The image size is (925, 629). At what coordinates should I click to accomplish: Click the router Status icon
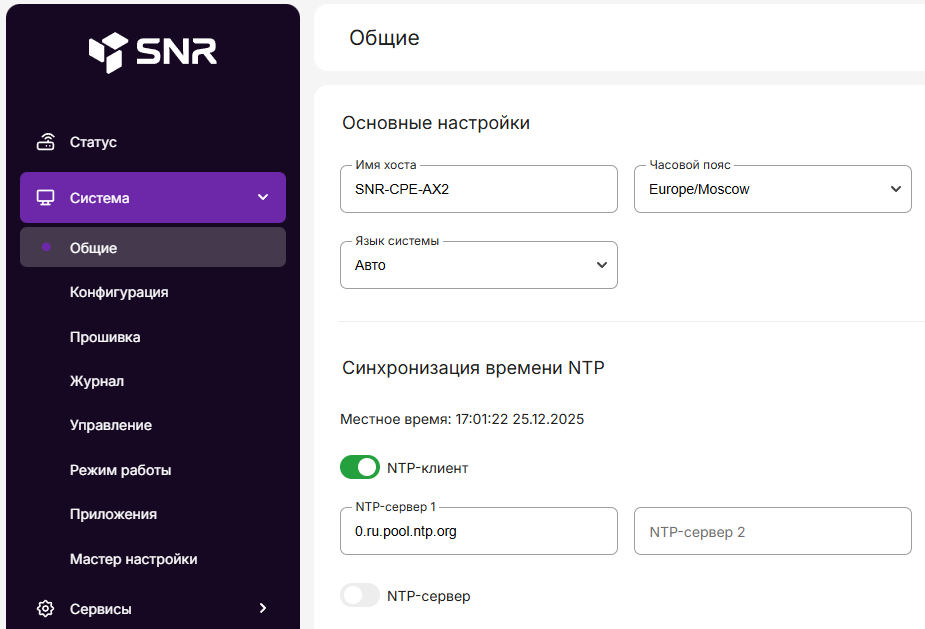click(46, 142)
